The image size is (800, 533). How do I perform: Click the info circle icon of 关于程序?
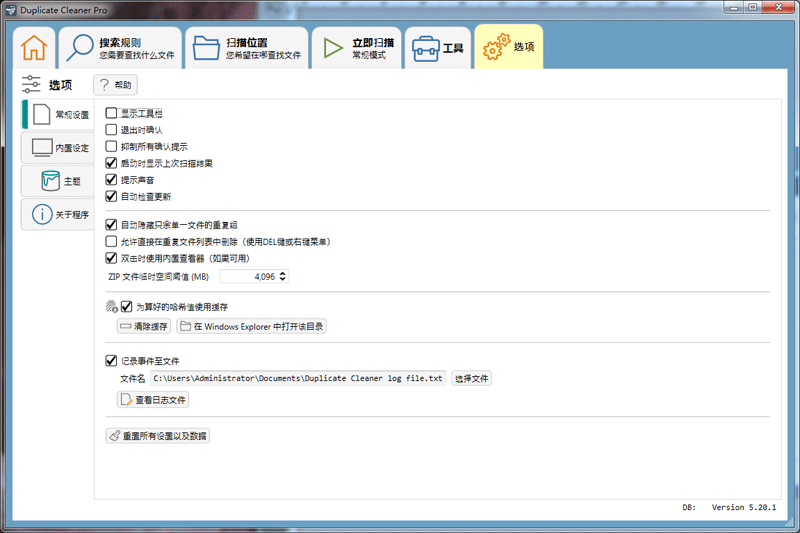(42, 214)
